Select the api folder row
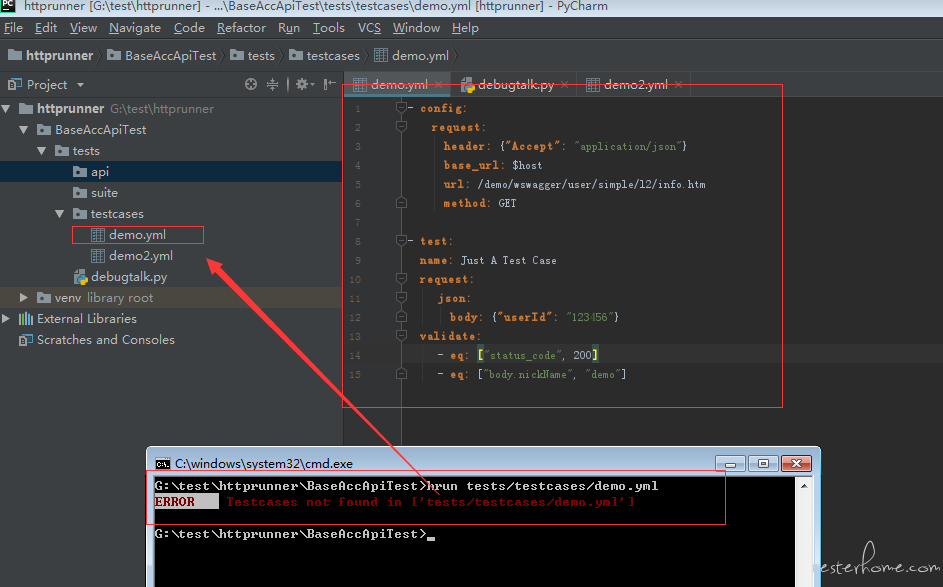Image resolution: width=943 pixels, height=587 pixels. pyautogui.click(x=171, y=172)
